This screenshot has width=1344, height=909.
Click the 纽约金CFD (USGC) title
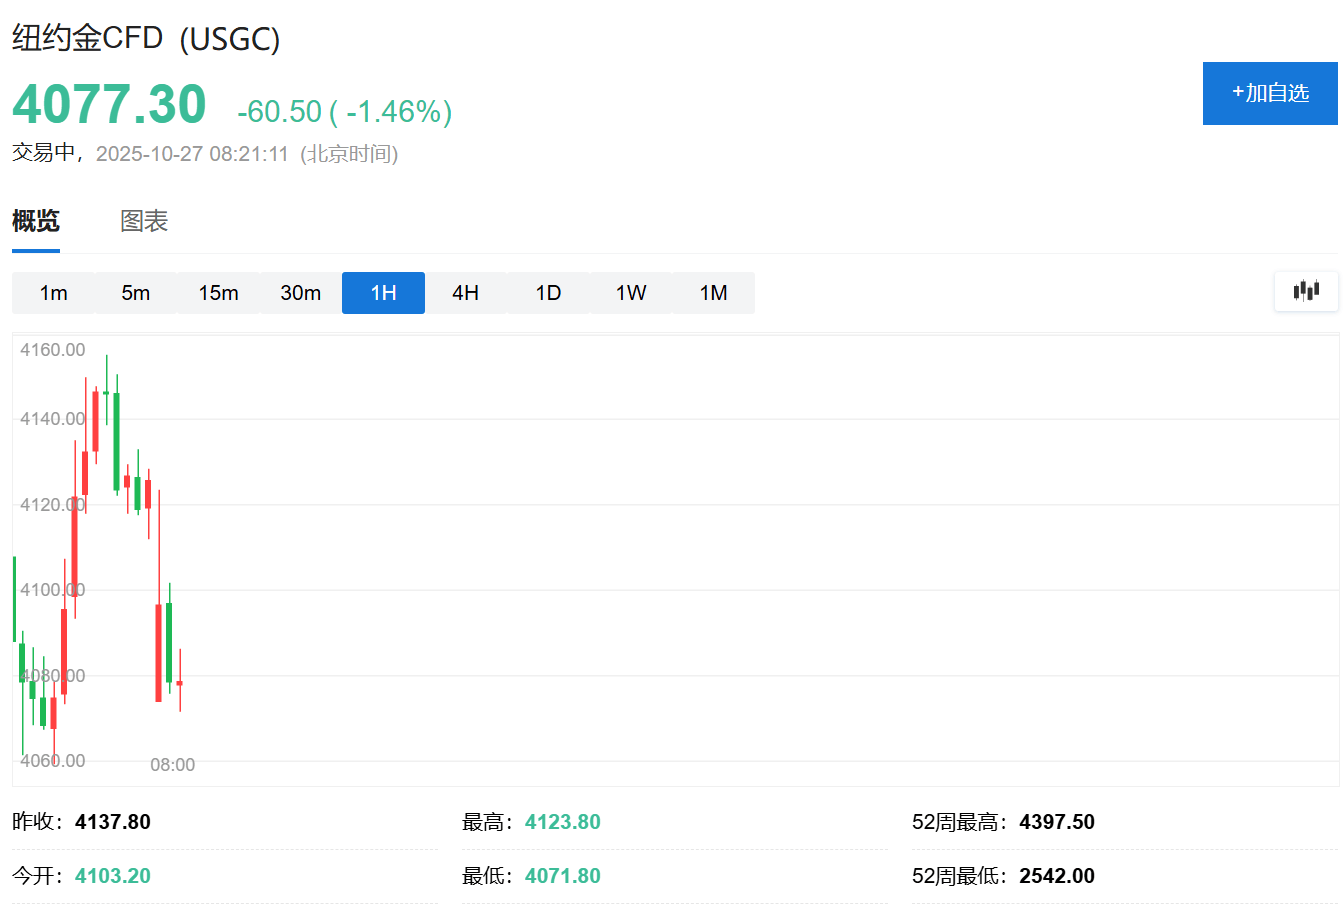point(146,38)
